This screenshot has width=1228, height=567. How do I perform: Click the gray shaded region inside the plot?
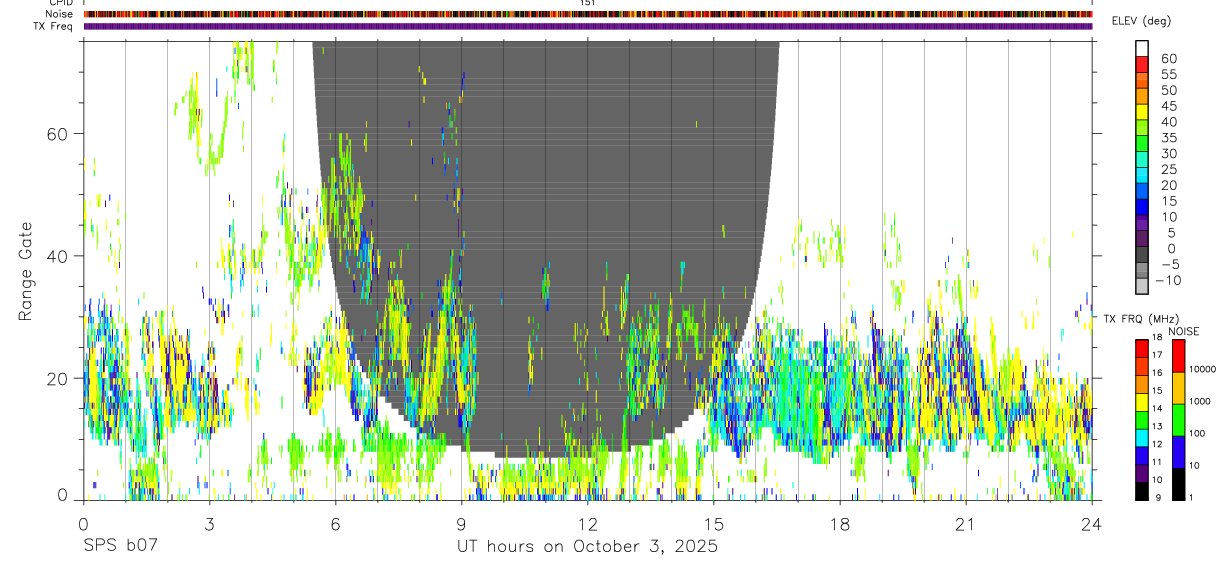[545, 250]
